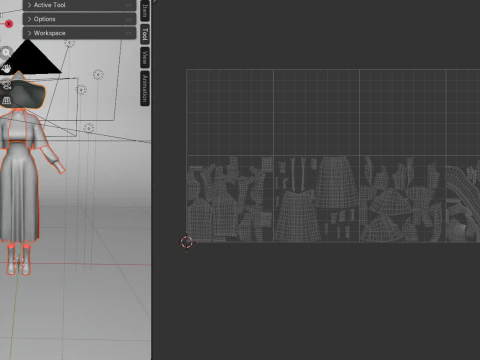Grab the Active Tool panel grip handle
Image resolution: width=480 pixels, height=360 pixels.
(x=129, y=5)
